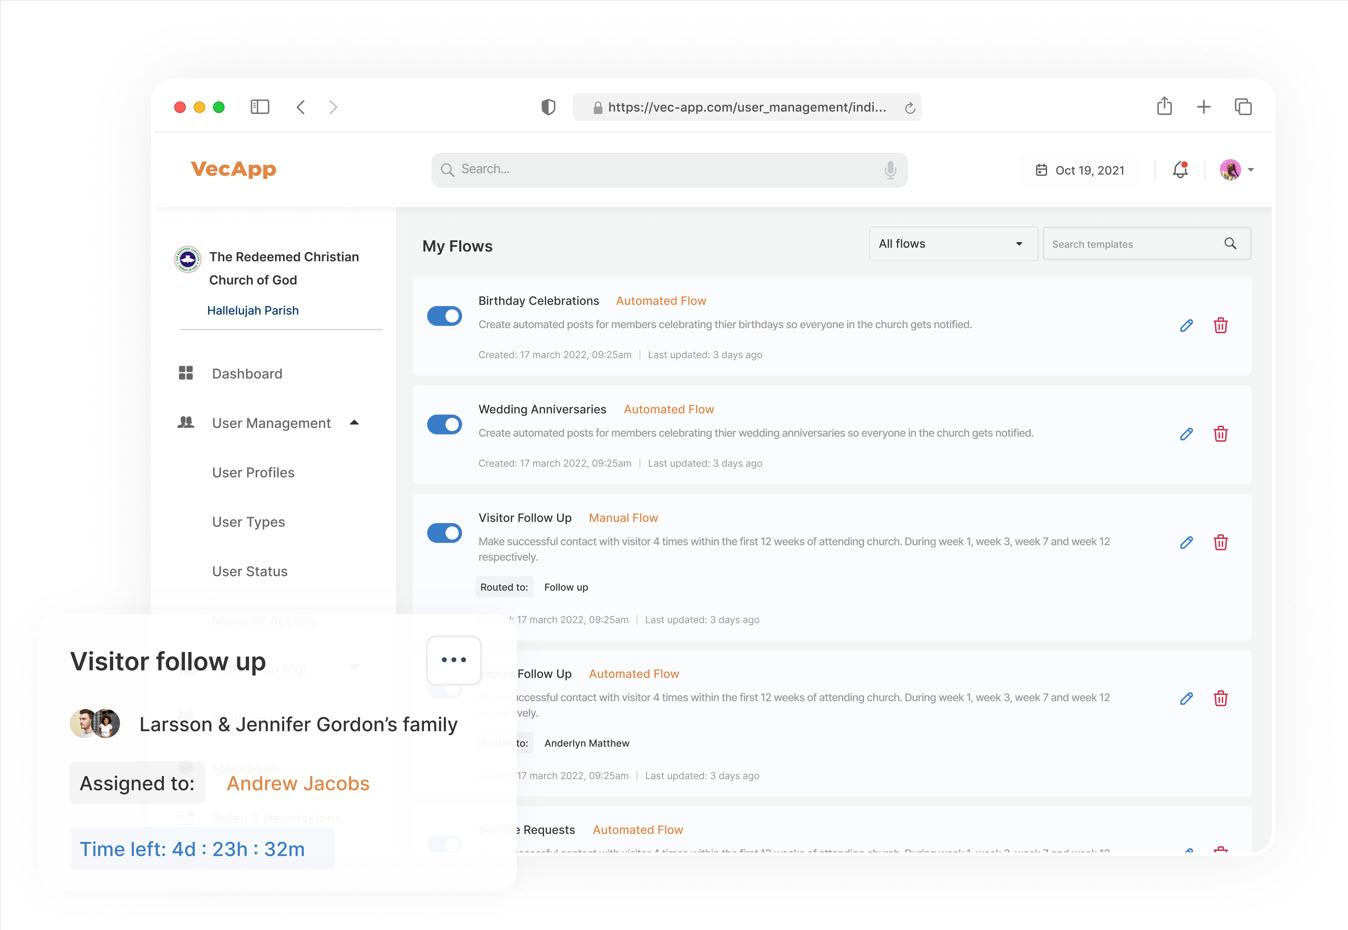Click the microphone icon in search bar
The width and height of the screenshot is (1348, 930).
(x=890, y=170)
